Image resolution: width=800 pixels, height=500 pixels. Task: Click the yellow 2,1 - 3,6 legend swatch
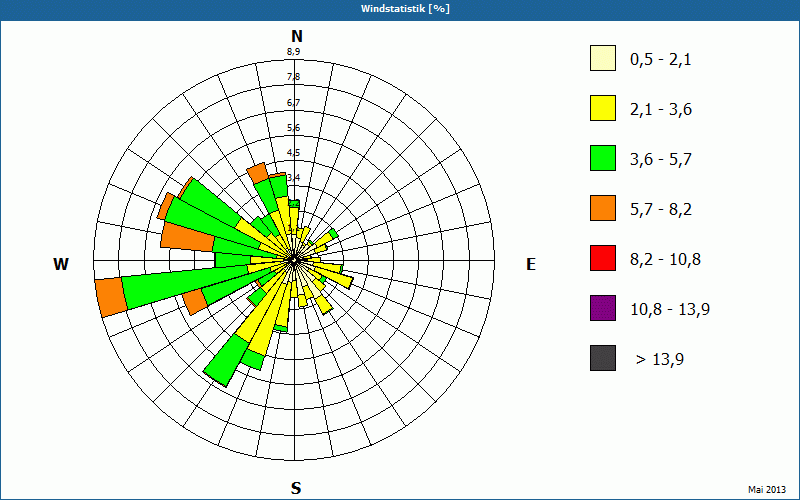603,108
